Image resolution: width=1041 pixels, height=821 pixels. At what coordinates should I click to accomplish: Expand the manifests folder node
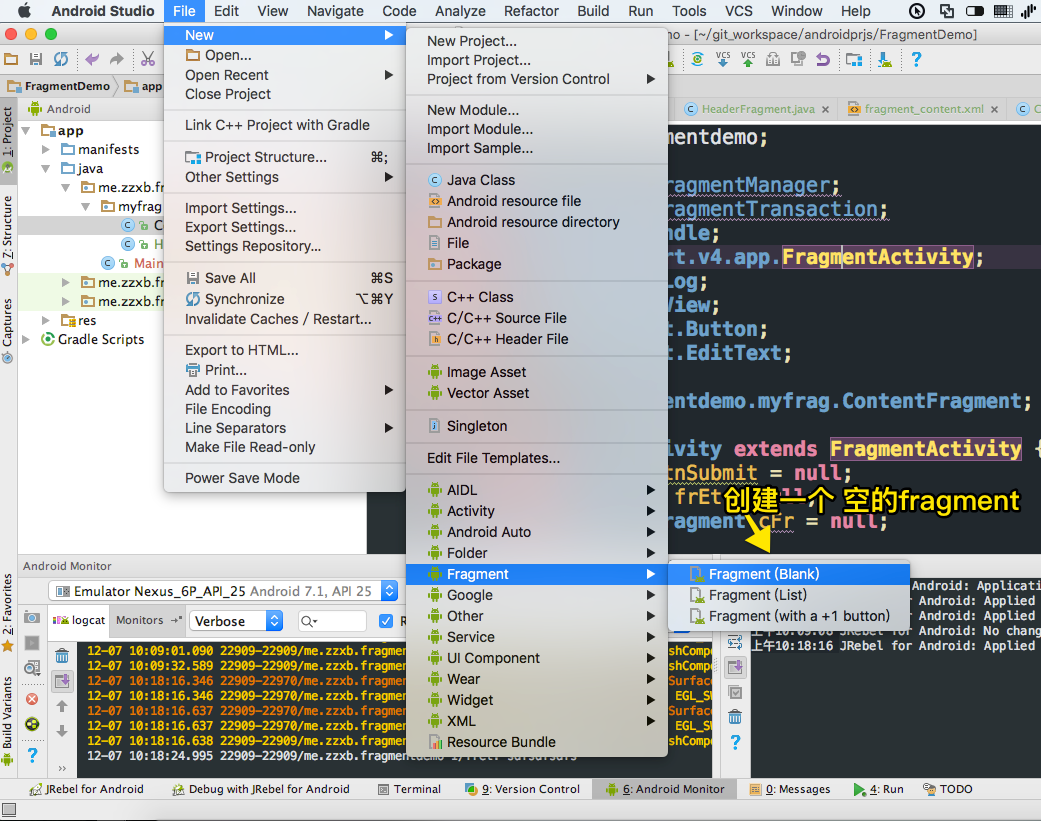(46, 149)
